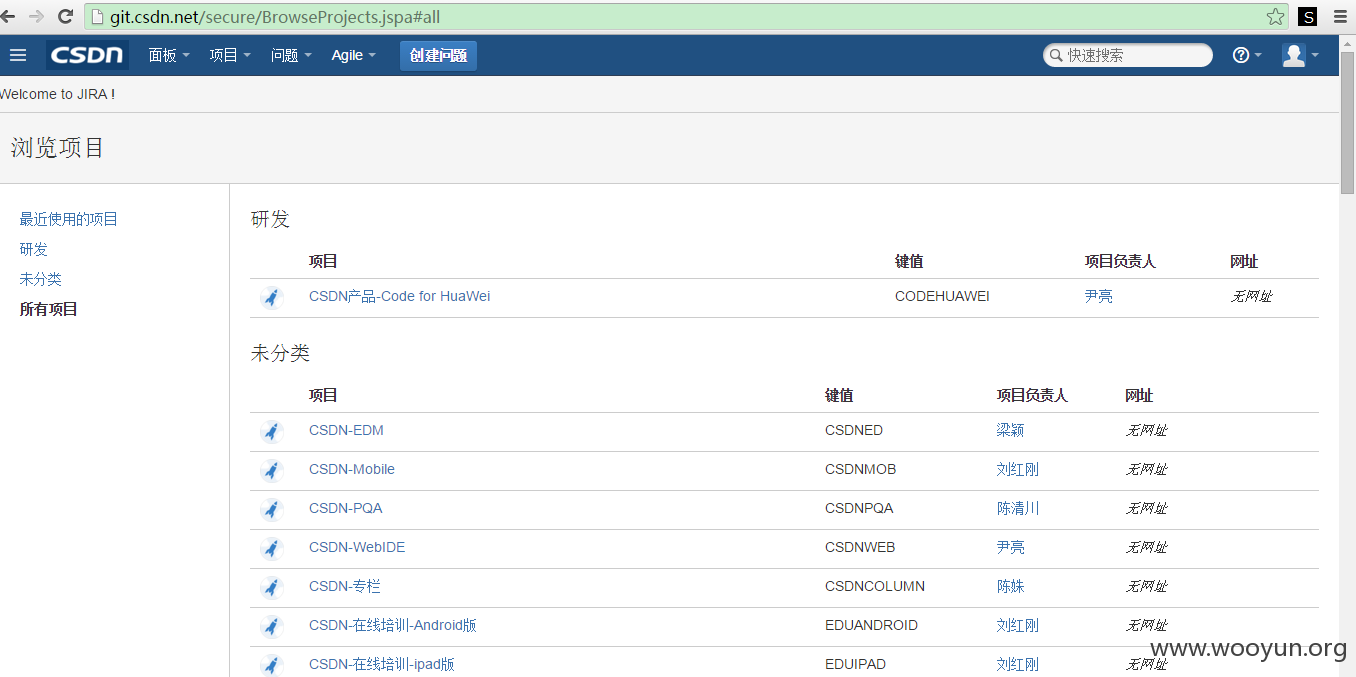The height and width of the screenshot is (677, 1356).
Task: Click project avatar for CSDN-Mobile
Action: [271, 470]
